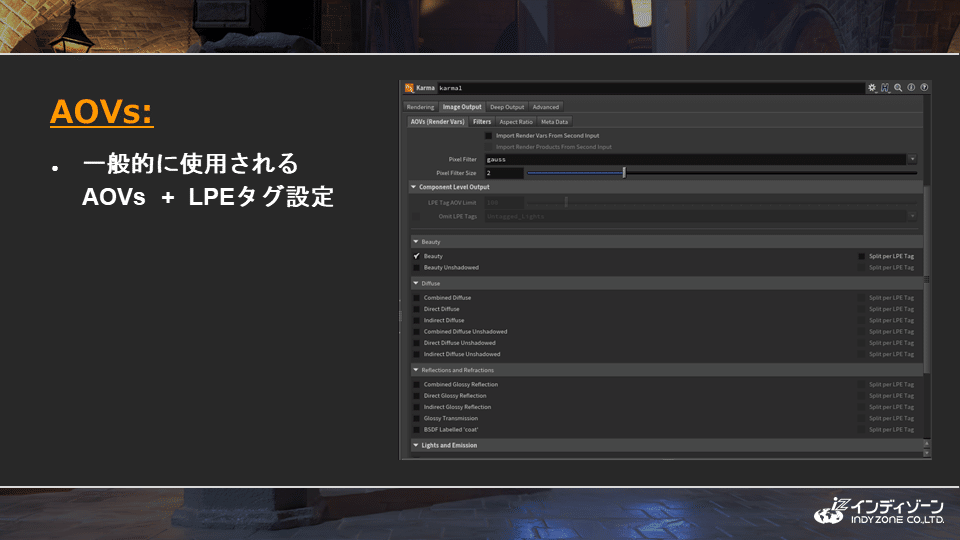Open the Meta Data subtab
This screenshot has width=960, height=540.
[554, 122]
